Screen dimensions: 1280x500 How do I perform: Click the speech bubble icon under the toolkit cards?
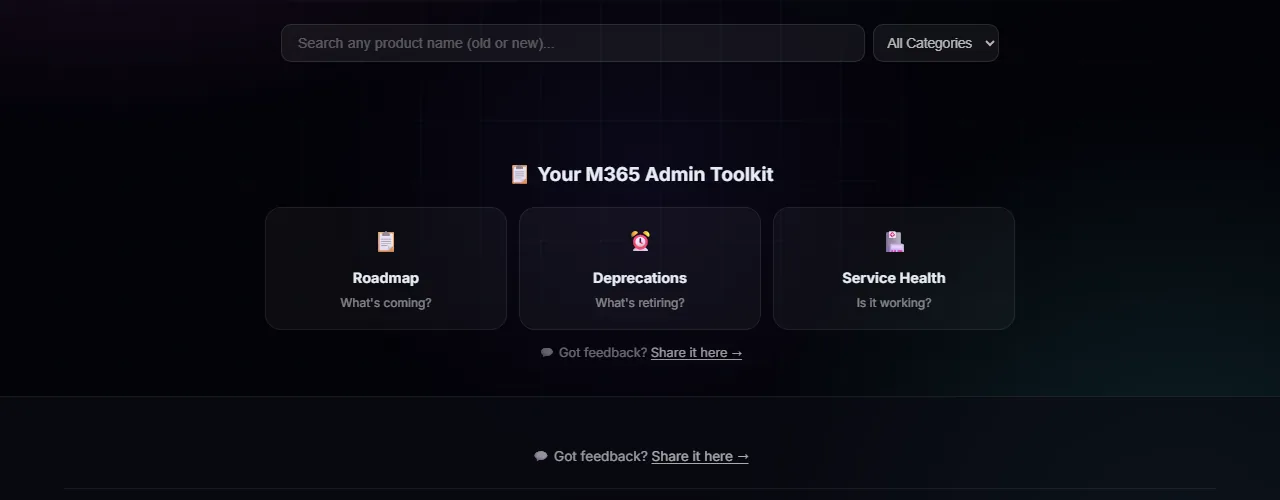(547, 353)
